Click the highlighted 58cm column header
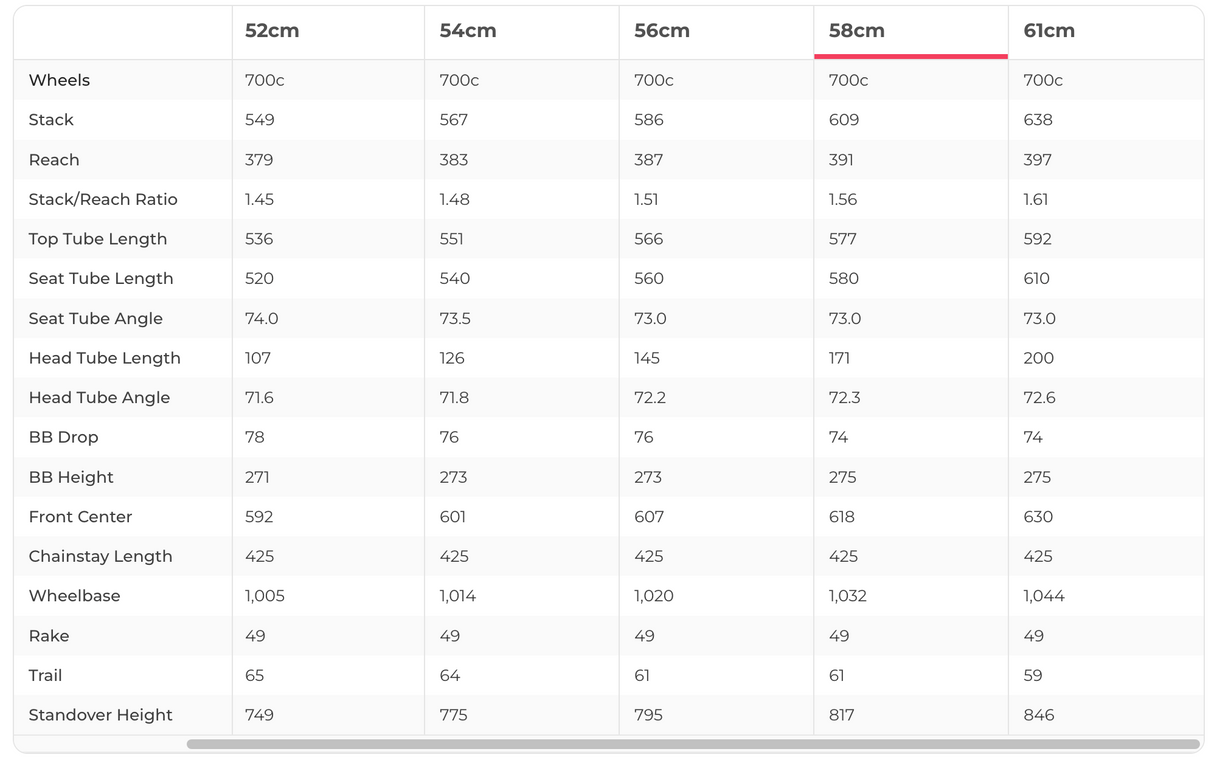 click(x=857, y=31)
